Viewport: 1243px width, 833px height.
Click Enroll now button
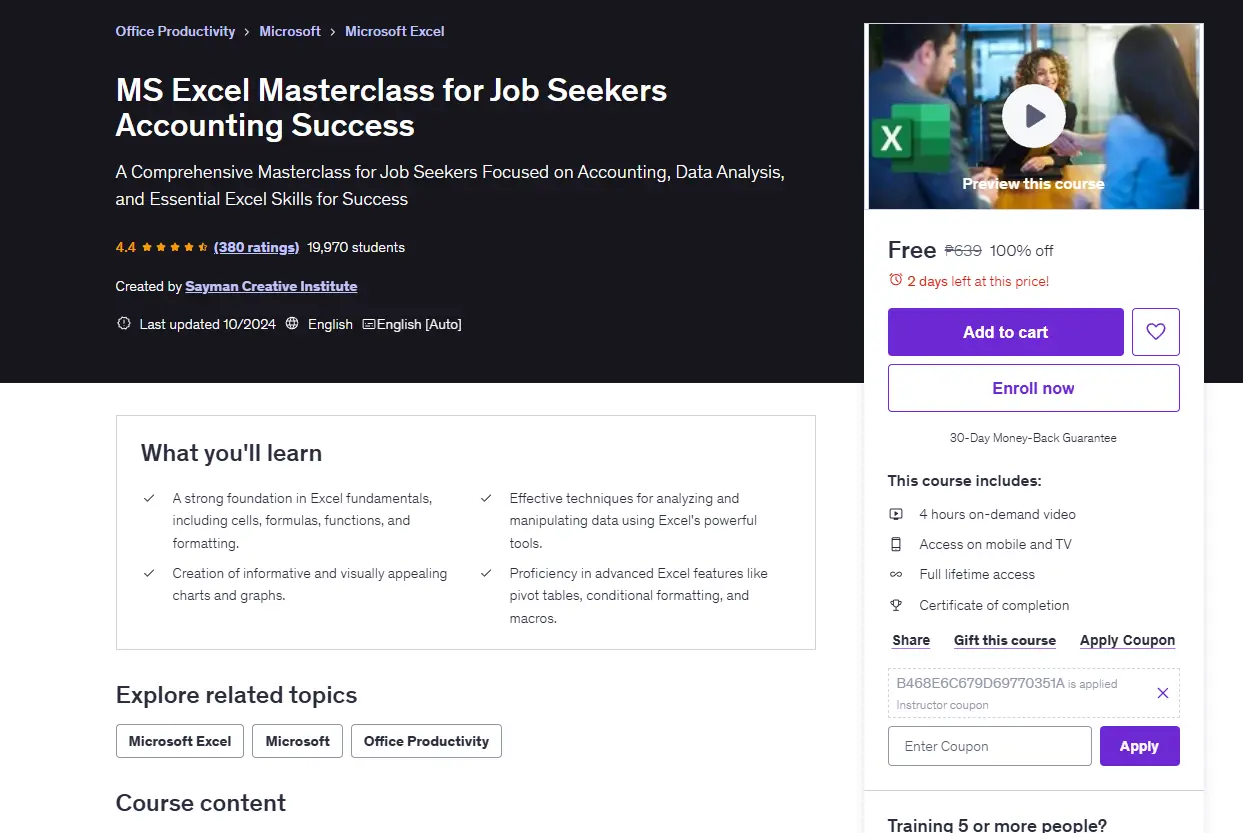[x=1034, y=388]
